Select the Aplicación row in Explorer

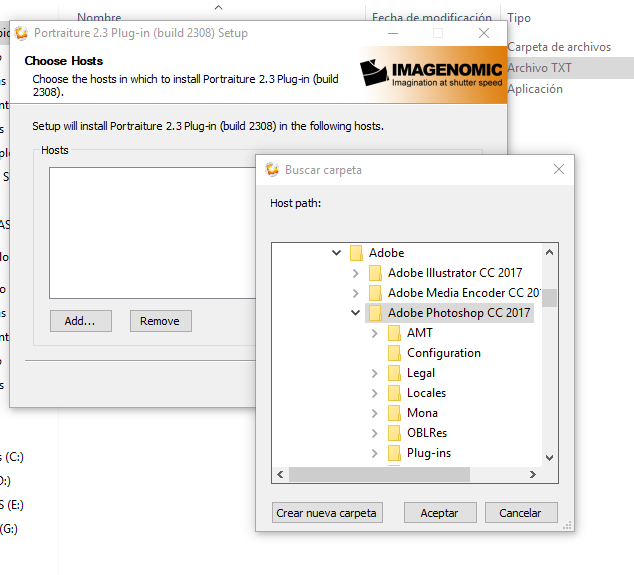[x=535, y=89]
